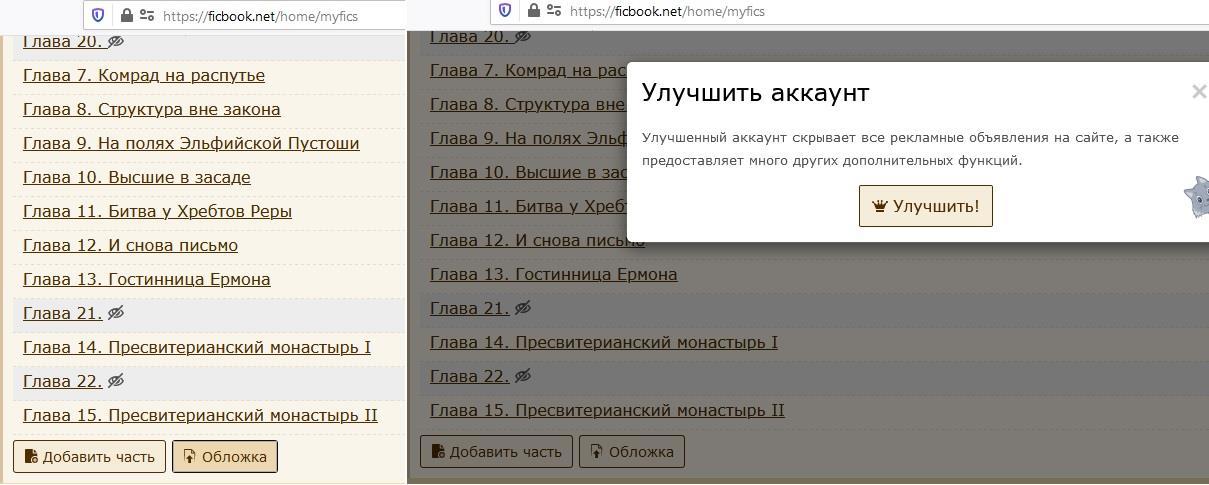This screenshot has width=1209, height=485.
Task: Toggle the hidden-eye icon for Глава 20 in the left list
Action: (x=116, y=42)
